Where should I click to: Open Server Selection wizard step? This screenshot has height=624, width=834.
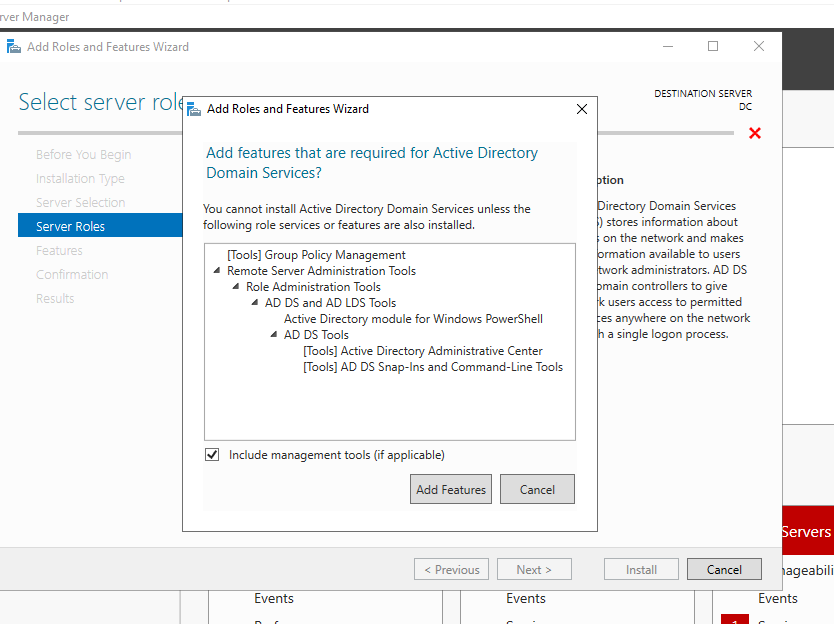pyautogui.click(x=80, y=202)
